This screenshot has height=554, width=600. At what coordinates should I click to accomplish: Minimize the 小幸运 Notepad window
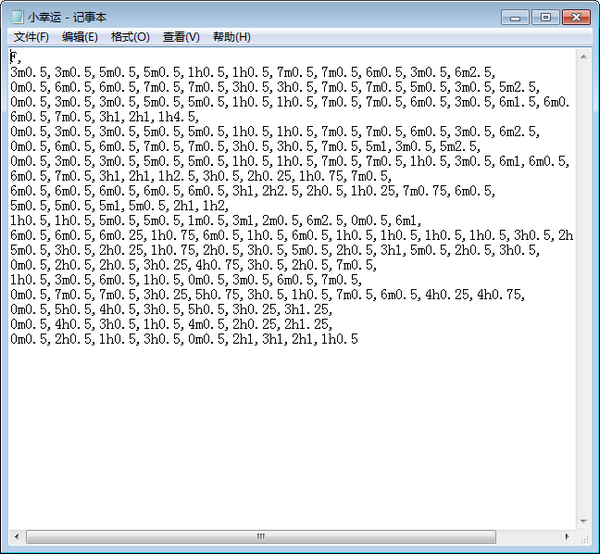click(x=515, y=17)
